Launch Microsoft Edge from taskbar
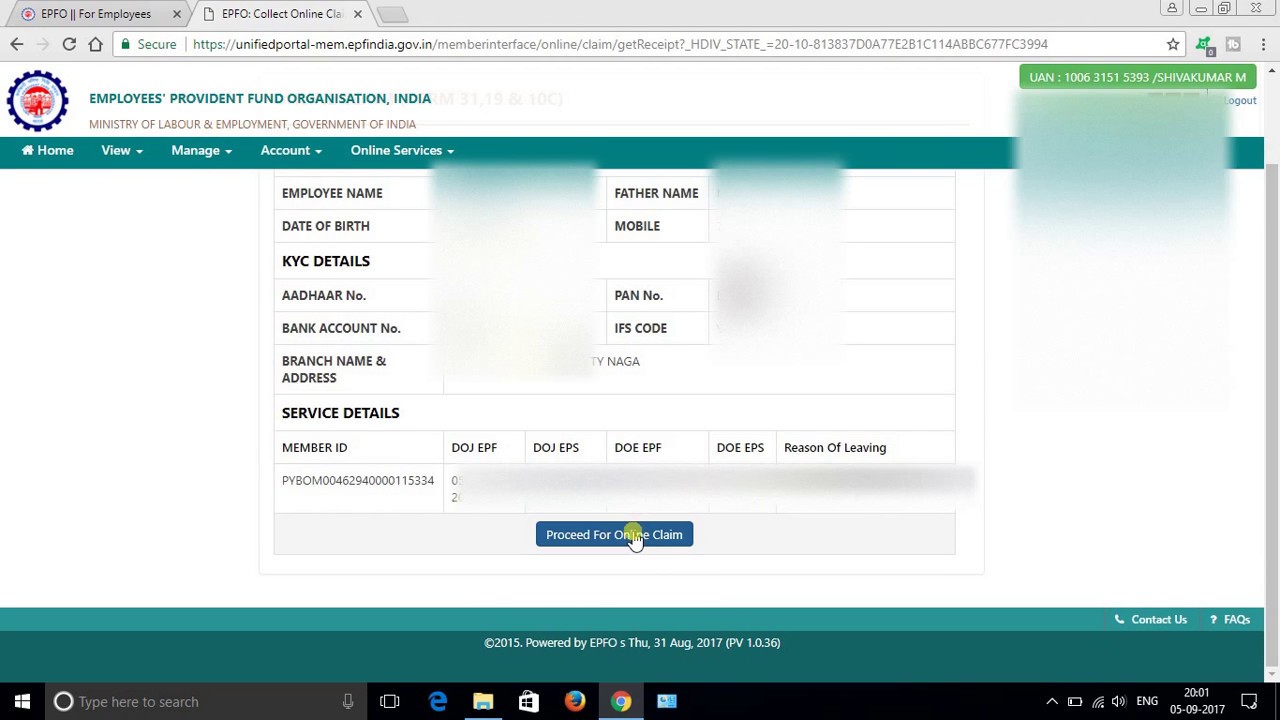 [x=438, y=701]
